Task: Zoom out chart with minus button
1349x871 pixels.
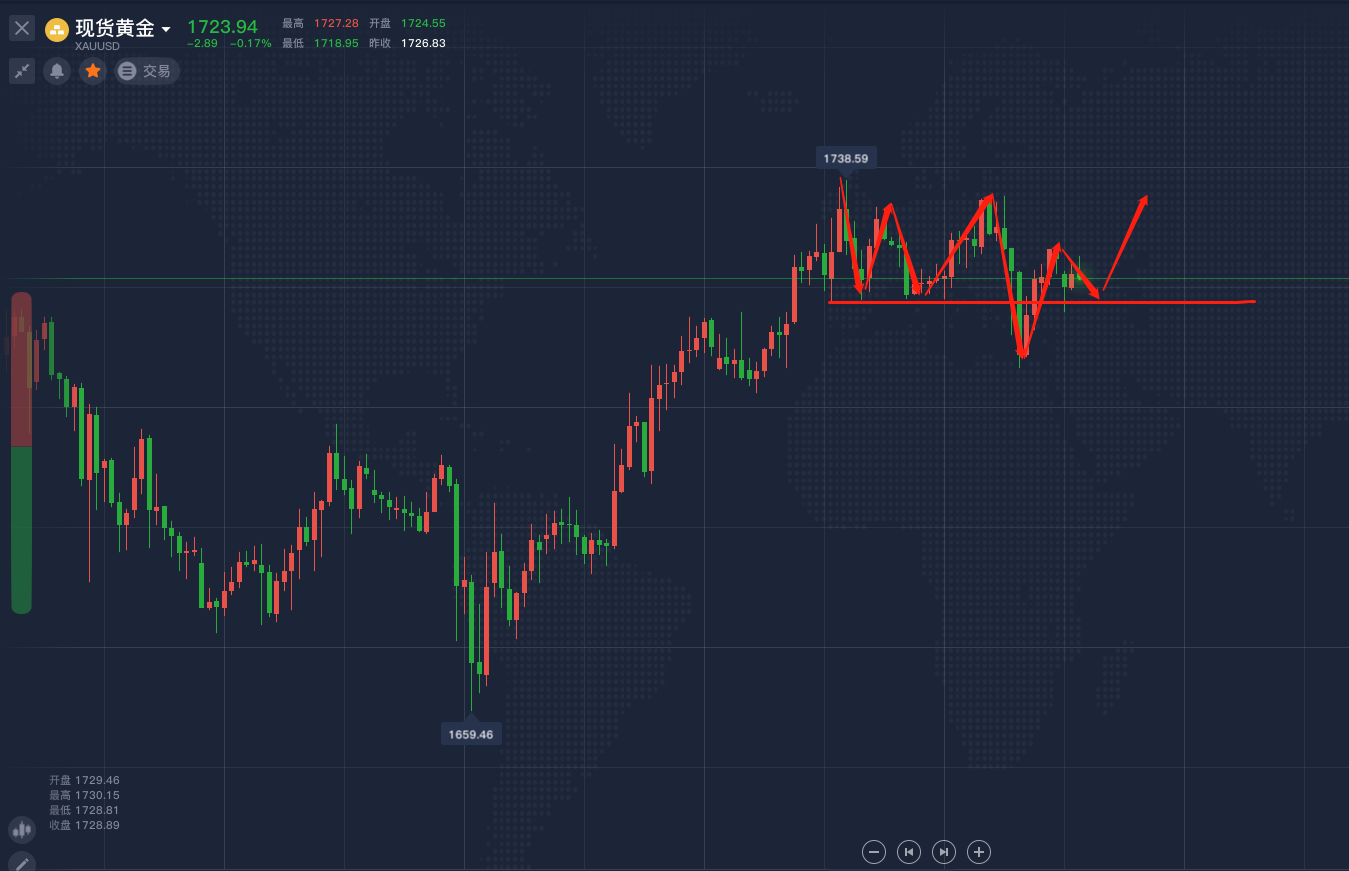Action: 874,852
